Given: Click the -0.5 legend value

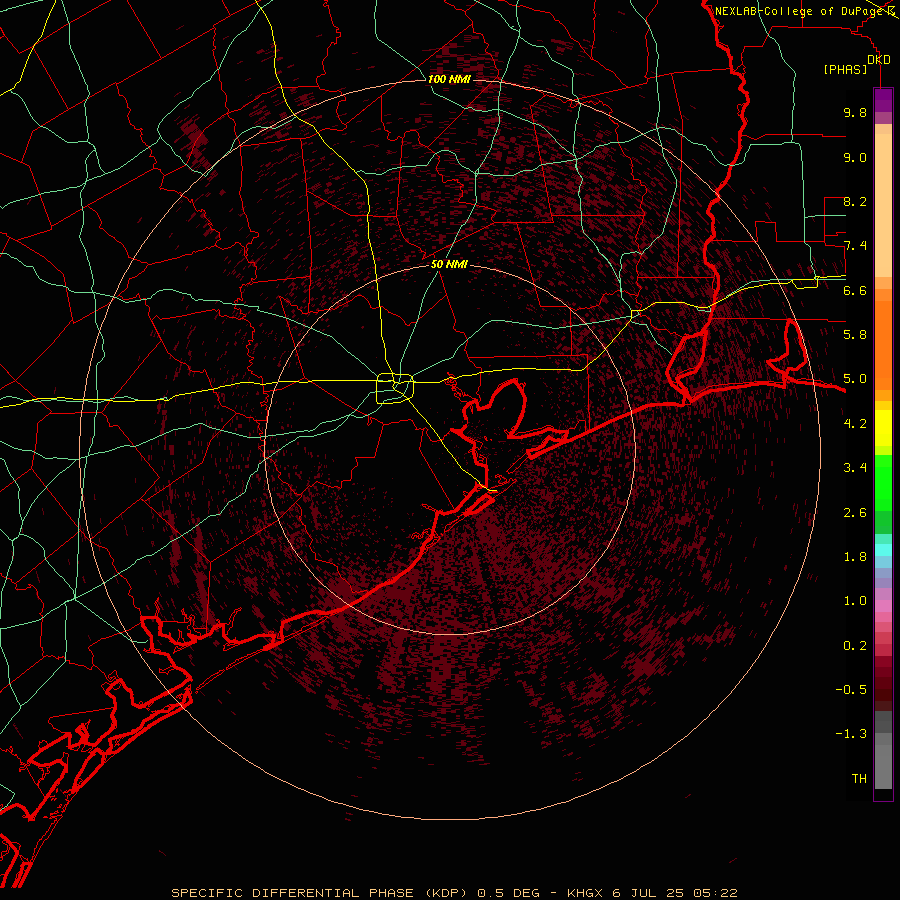Looking at the screenshot, I should tap(851, 690).
